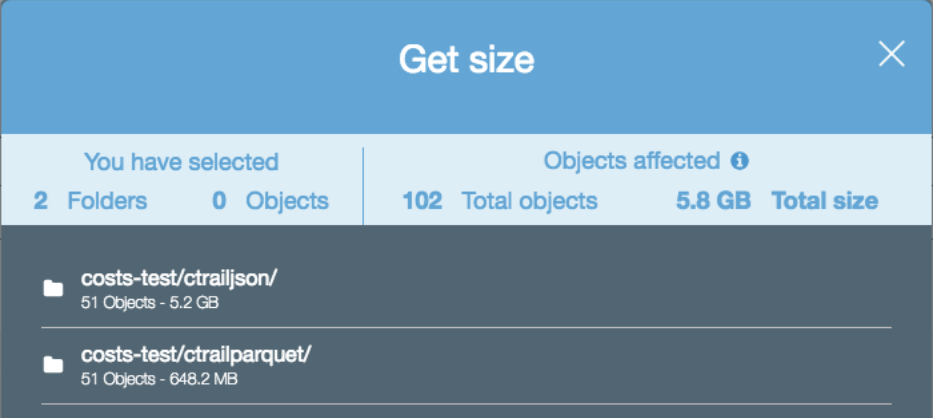Click the 5.8 GB value
This screenshot has width=934, height=418.
coord(713,201)
